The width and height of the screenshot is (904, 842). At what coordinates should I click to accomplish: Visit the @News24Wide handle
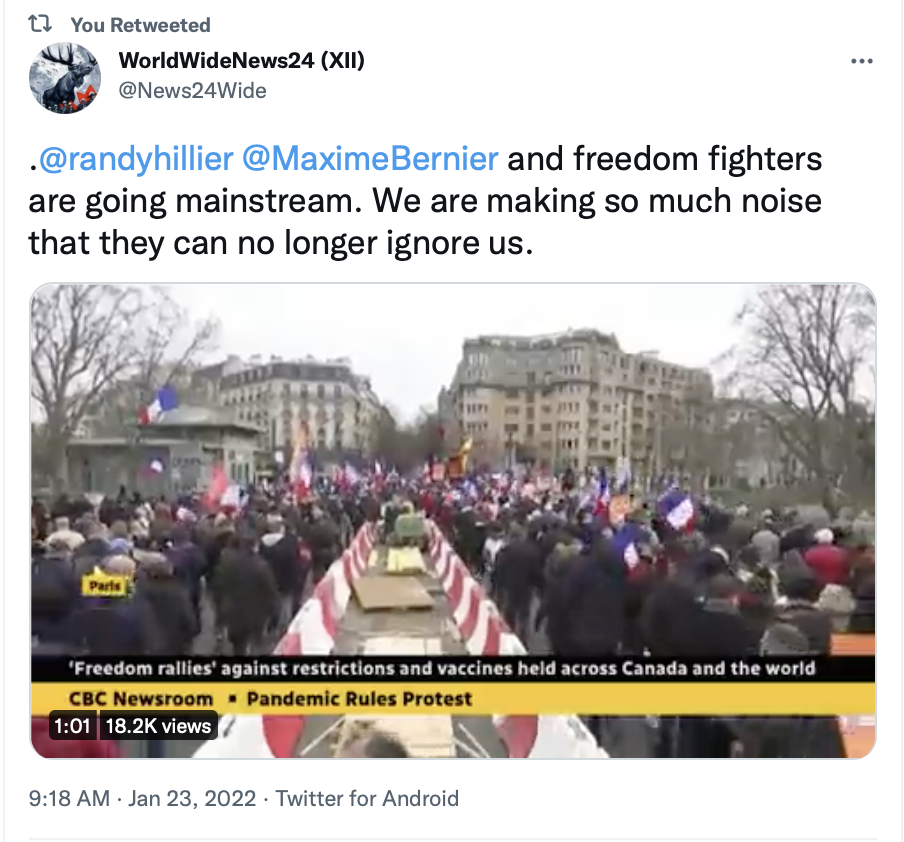[193, 91]
